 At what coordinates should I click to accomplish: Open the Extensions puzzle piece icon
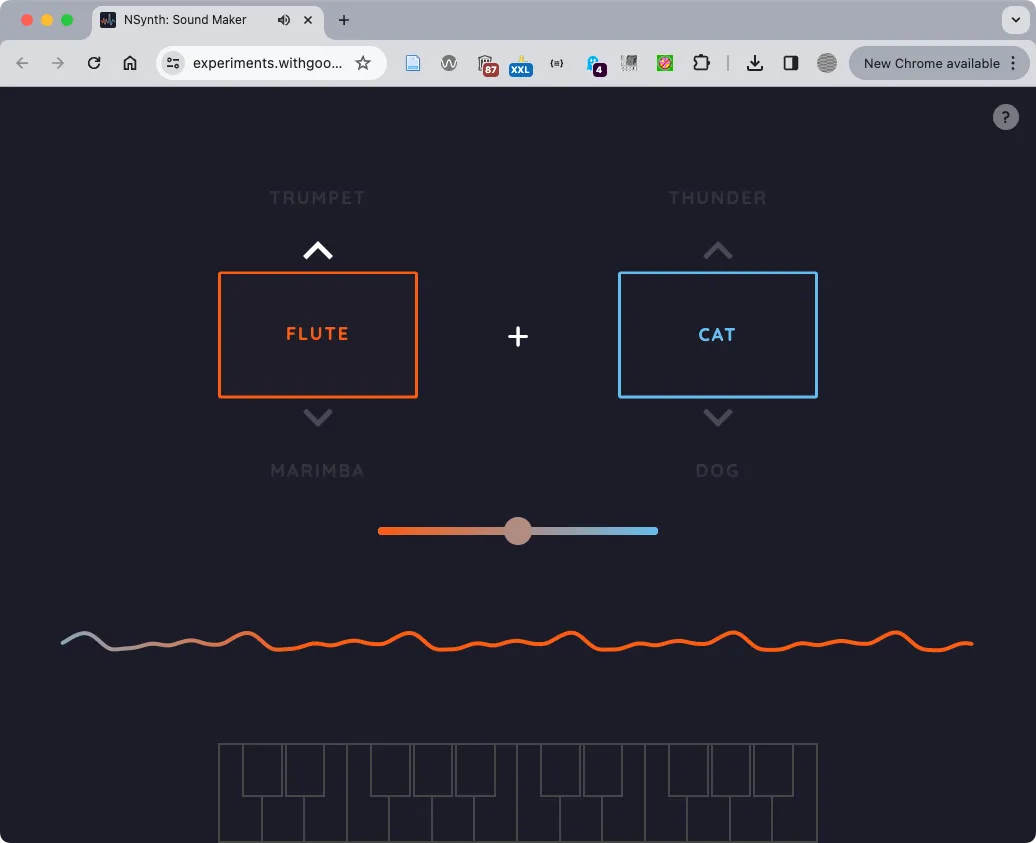pyautogui.click(x=701, y=62)
